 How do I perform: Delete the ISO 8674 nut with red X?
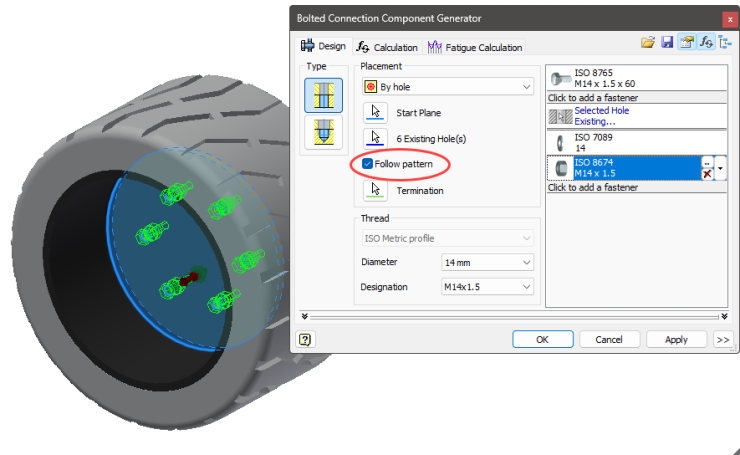tap(707, 175)
